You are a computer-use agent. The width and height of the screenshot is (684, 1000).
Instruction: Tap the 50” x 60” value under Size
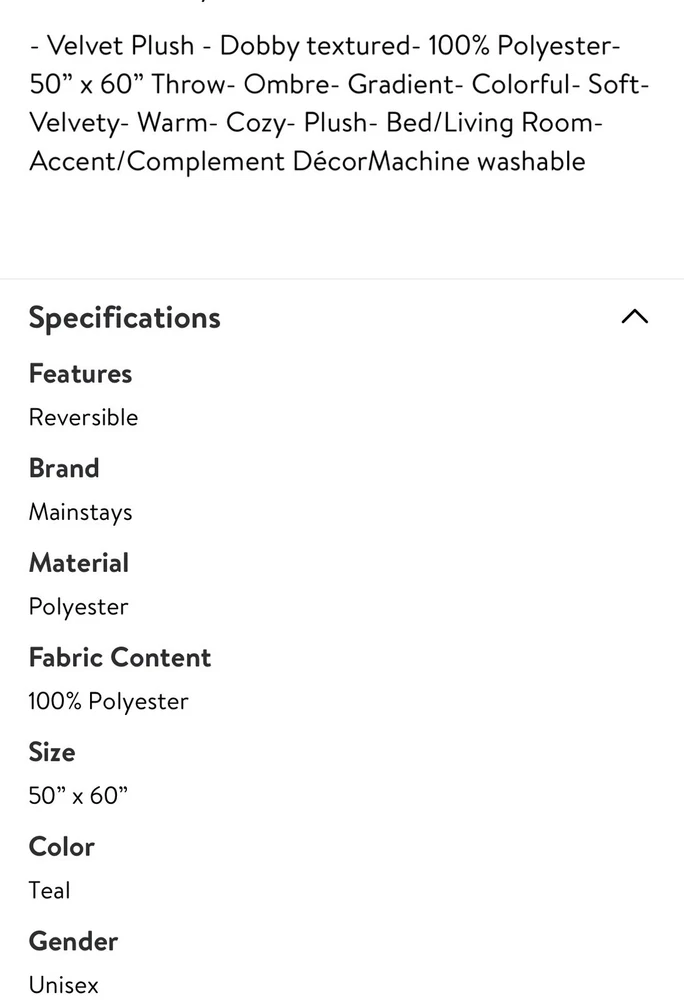[x=79, y=796]
